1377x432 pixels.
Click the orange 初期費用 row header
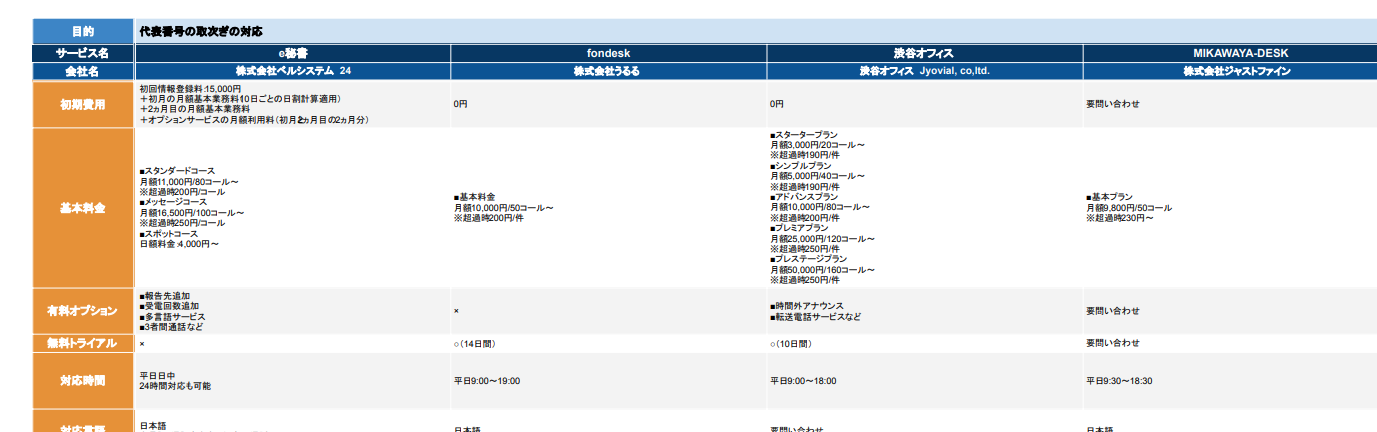tap(82, 104)
